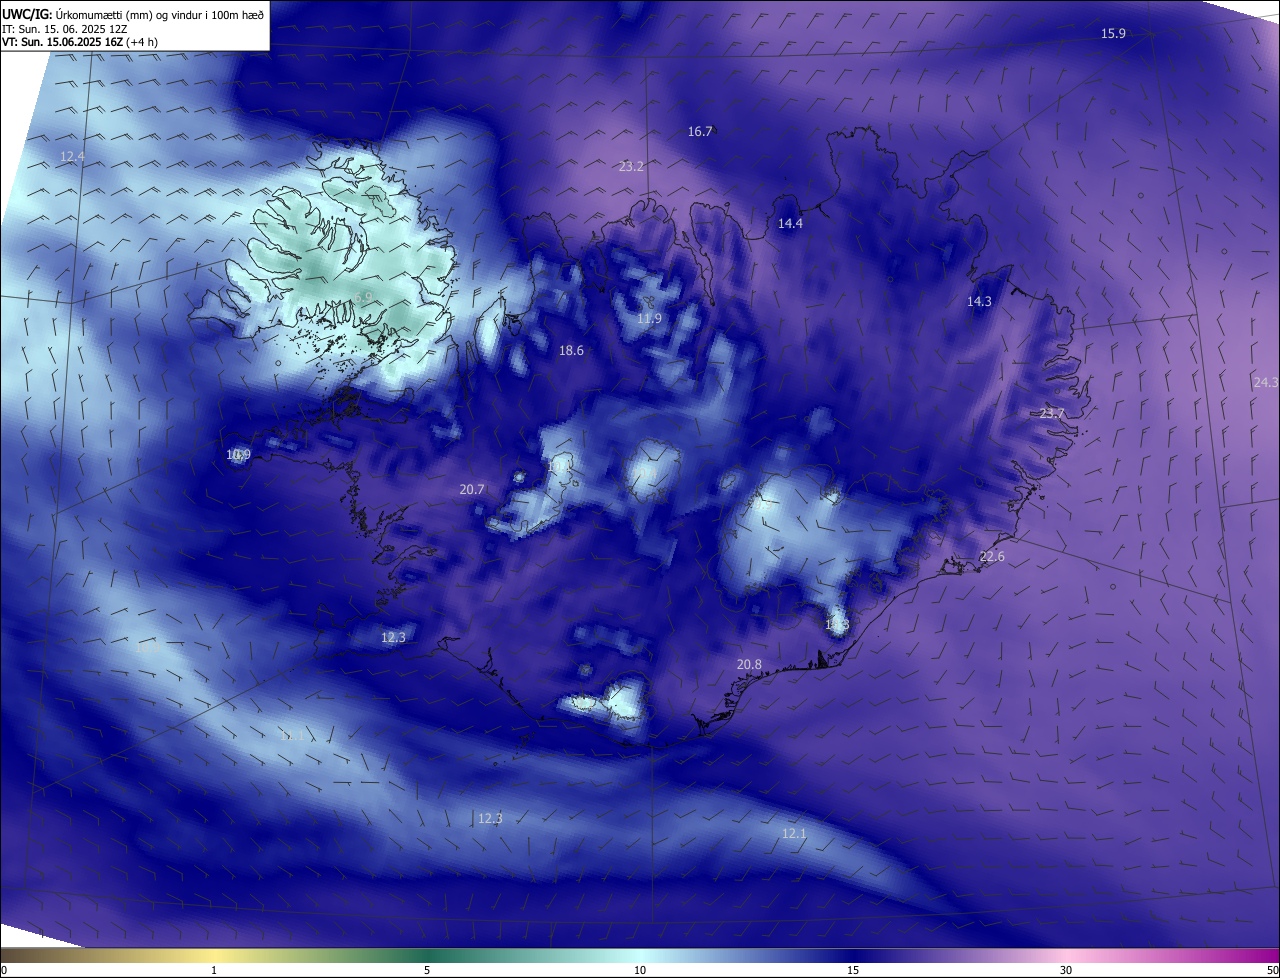This screenshot has height=978, width=1280.
Task: Click the 23.2 value label
Action: coord(631,167)
